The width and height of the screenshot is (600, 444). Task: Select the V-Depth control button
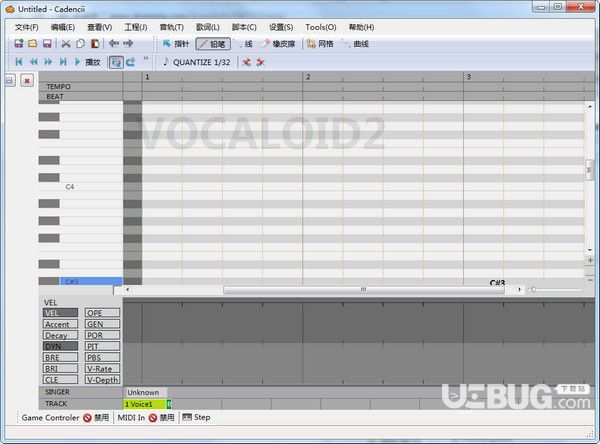pyautogui.click(x=102, y=380)
